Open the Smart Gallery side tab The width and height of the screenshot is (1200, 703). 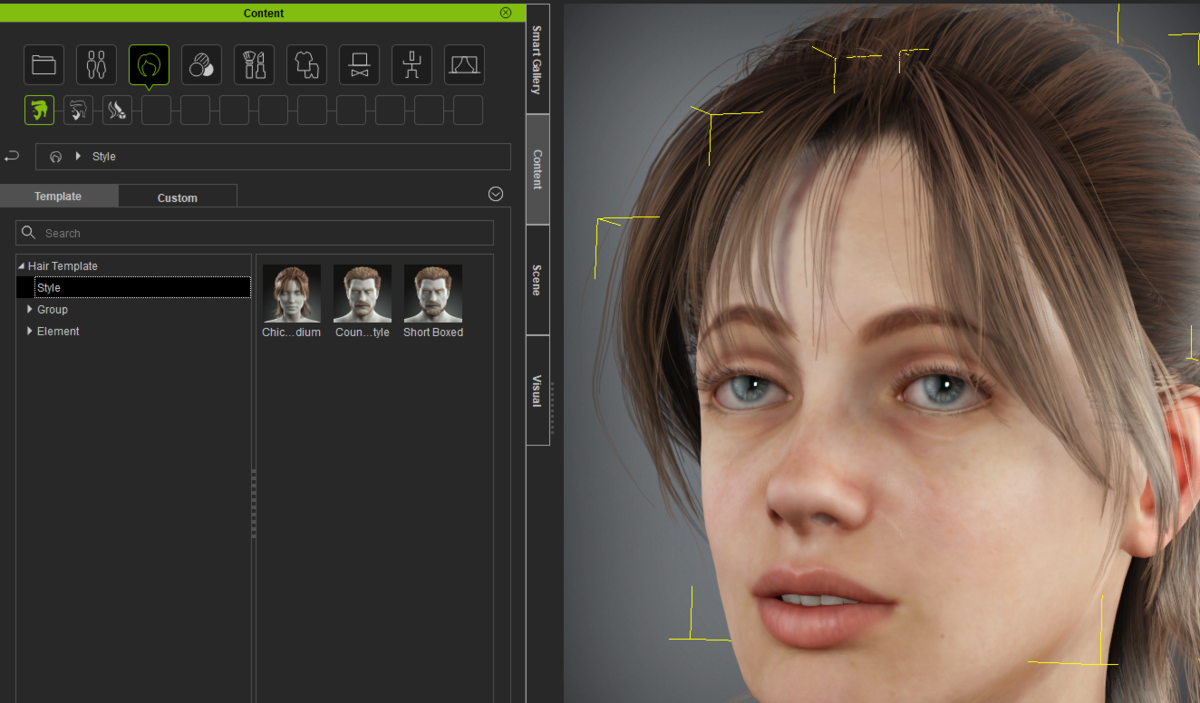click(537, 59)
